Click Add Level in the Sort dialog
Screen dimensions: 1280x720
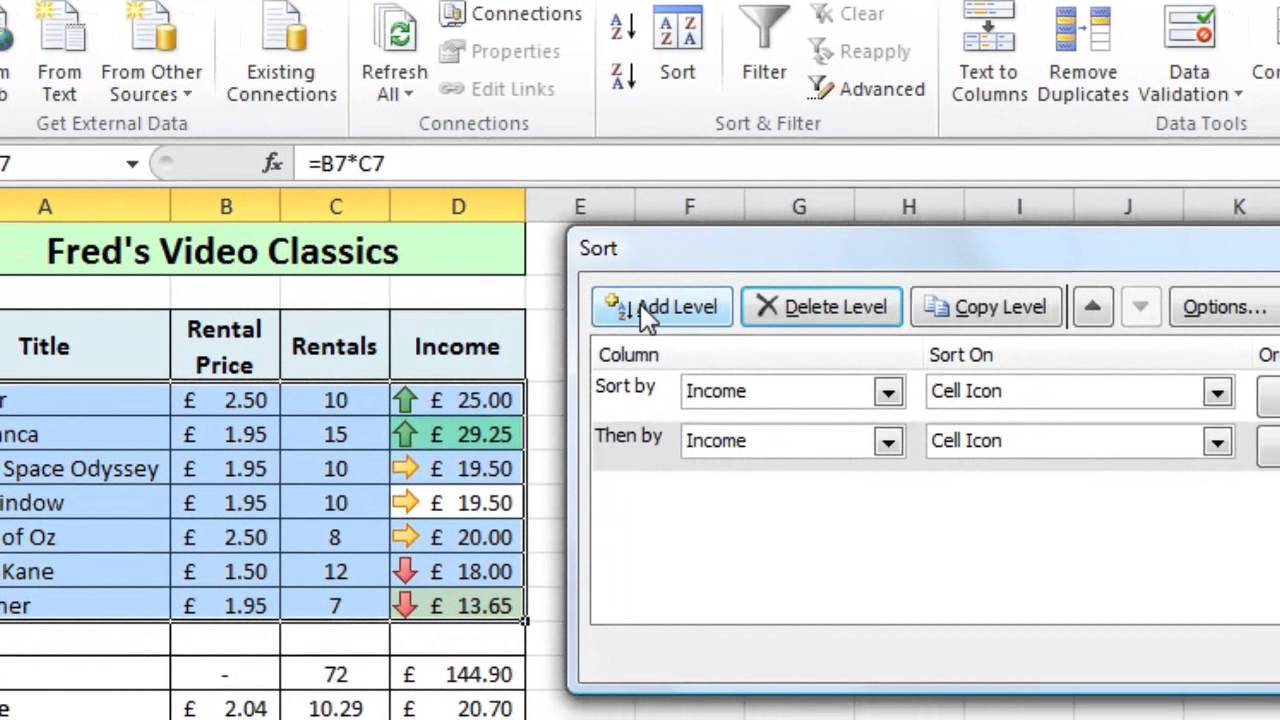tap(662, 307)
